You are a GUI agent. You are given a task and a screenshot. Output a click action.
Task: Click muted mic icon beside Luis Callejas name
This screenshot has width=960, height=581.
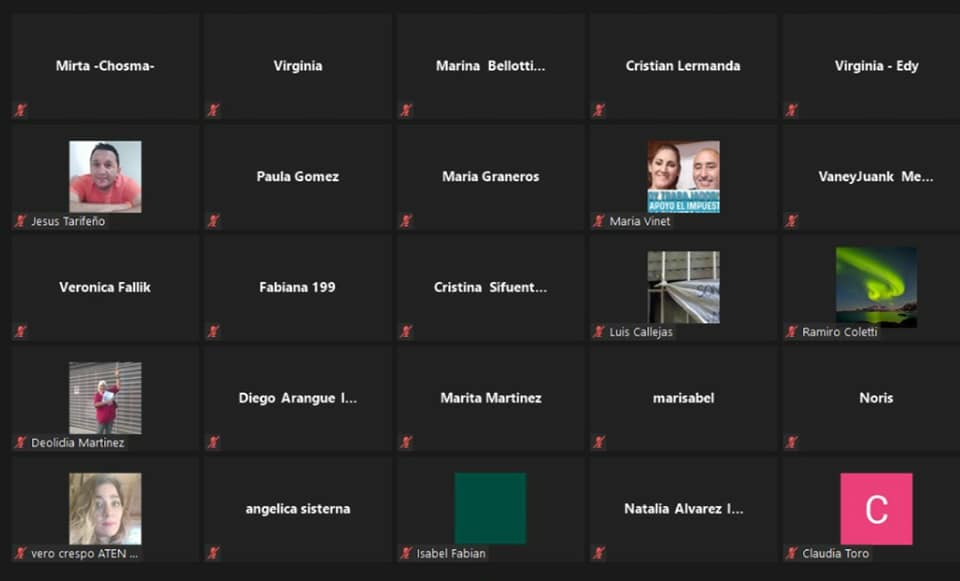tap(598, 332)
